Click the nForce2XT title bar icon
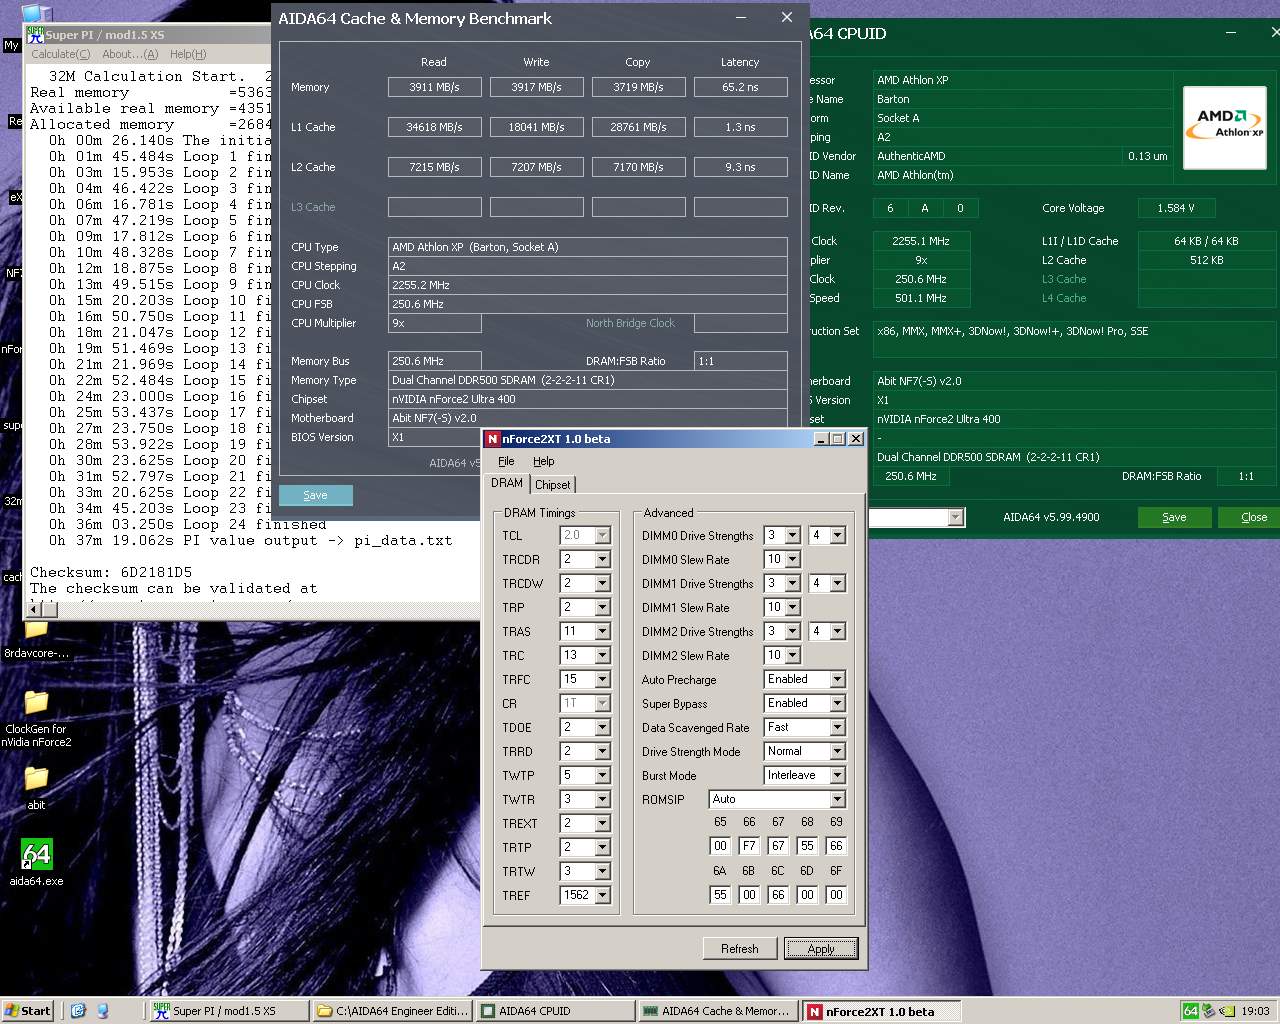Image resolution: width=1280 pixels, height=1024 pixels. [x=492, y=439]
